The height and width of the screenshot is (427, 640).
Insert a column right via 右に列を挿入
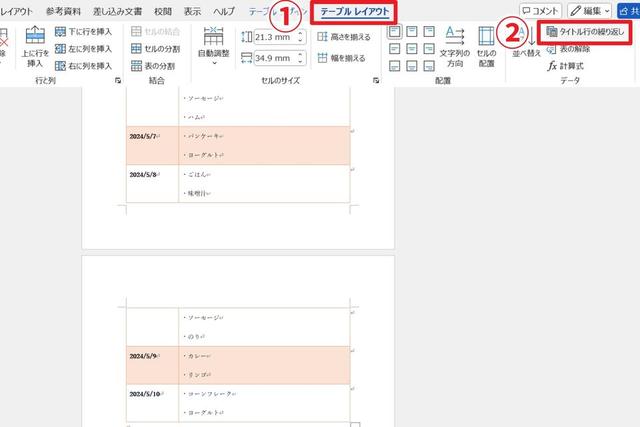tap(83, 66)
